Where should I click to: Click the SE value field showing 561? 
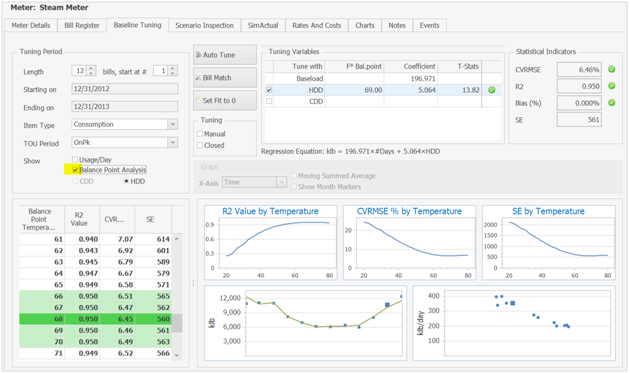click(x=579, y=120)
